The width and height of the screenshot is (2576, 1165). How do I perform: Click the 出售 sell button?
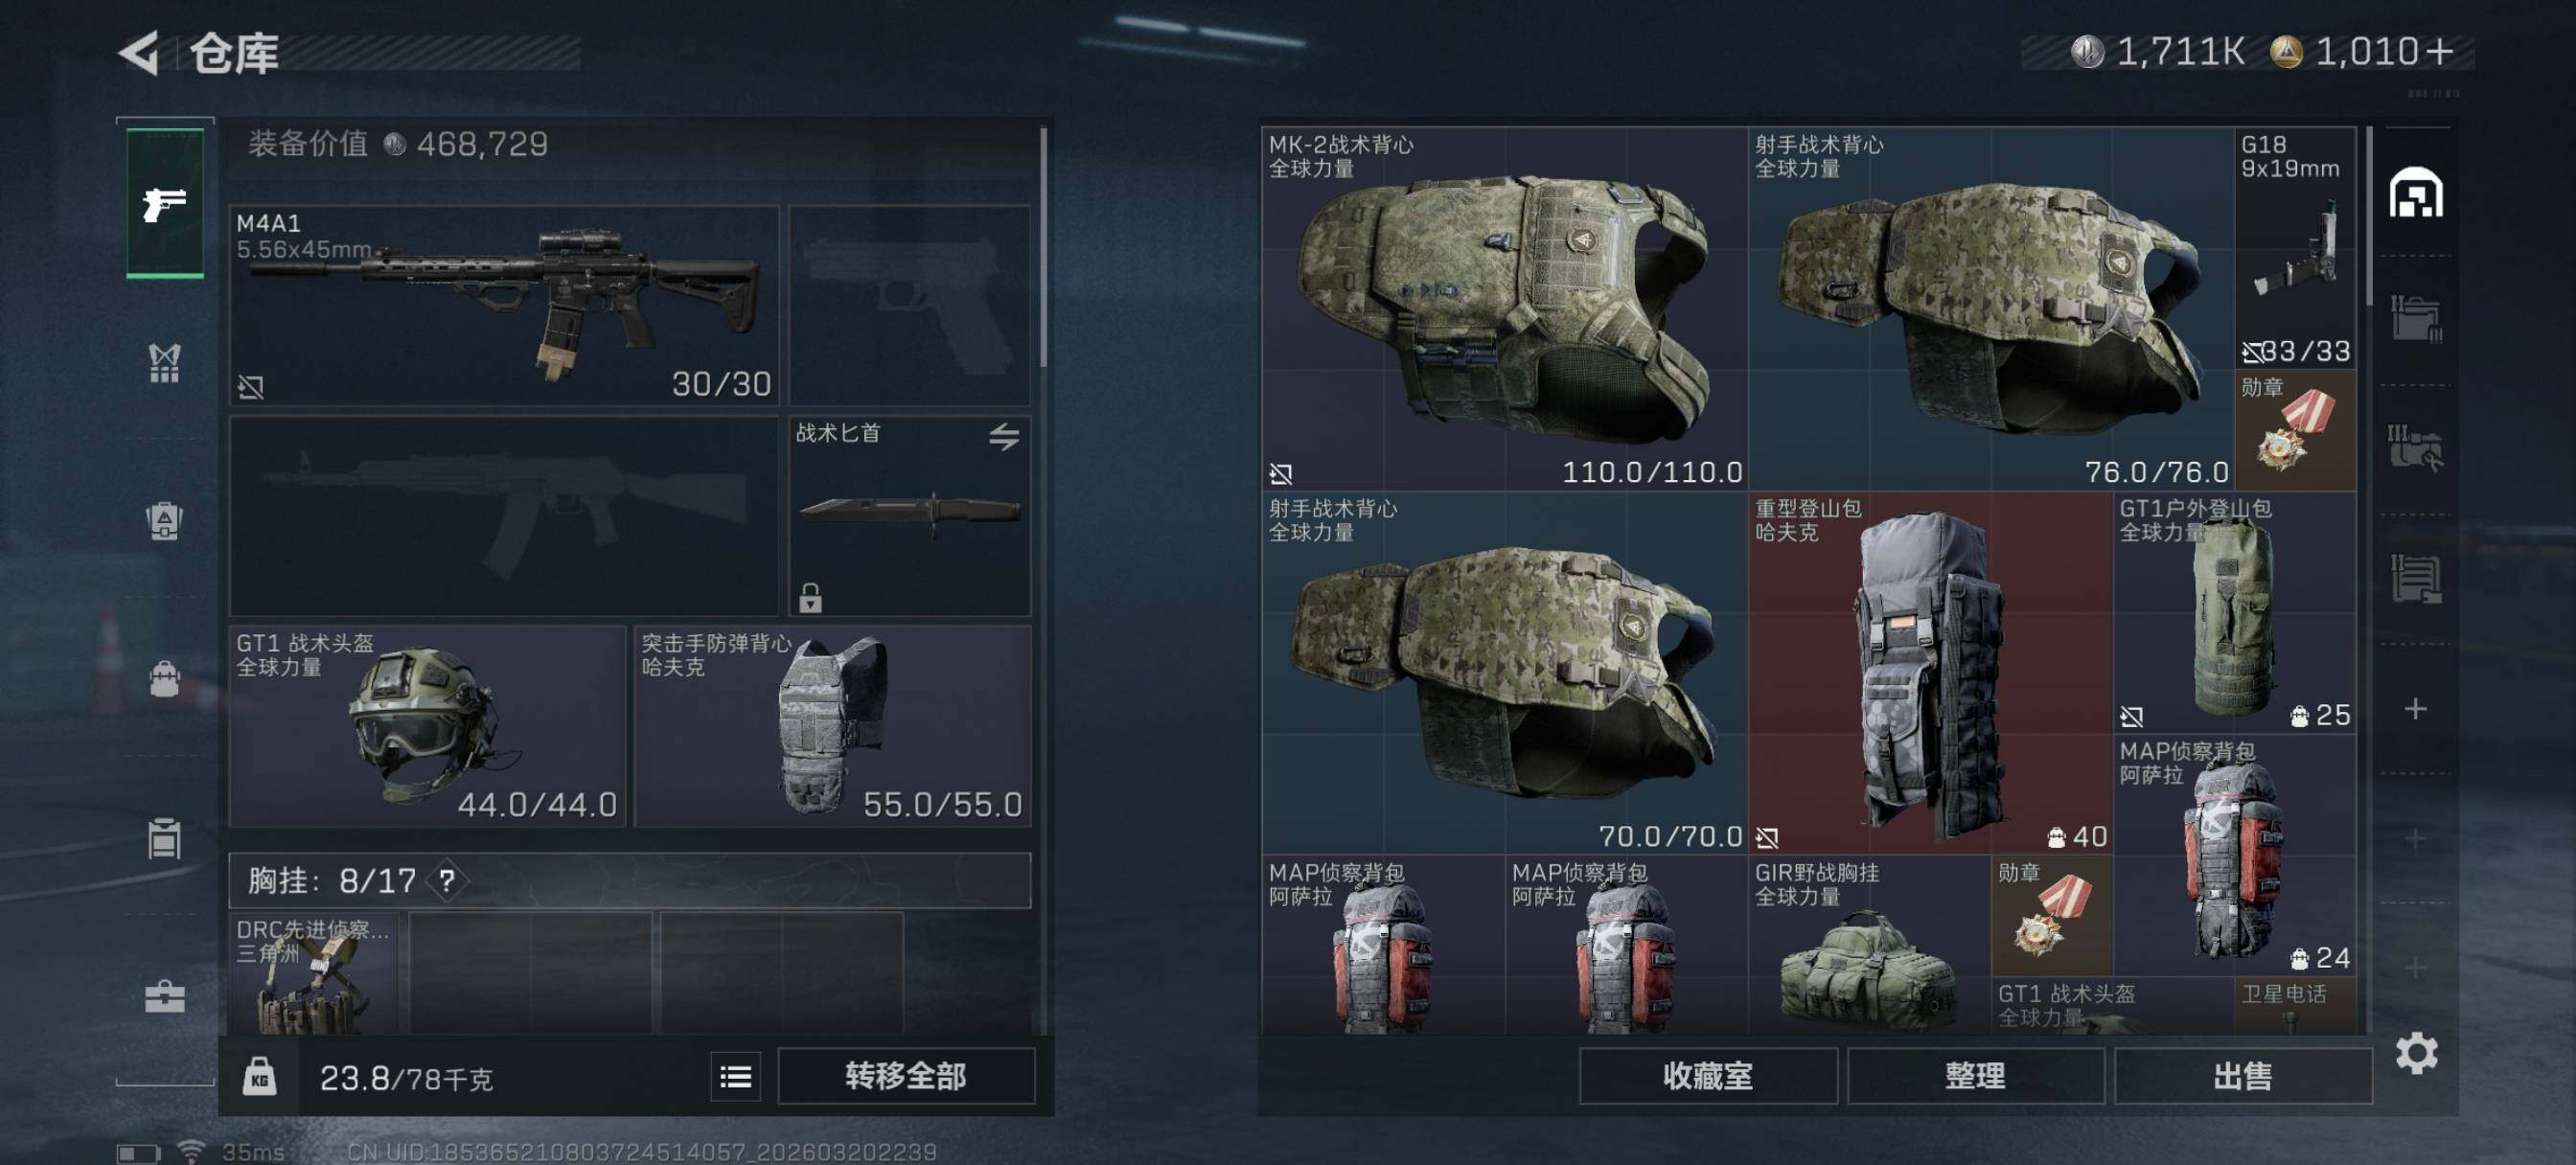click(x=2243, y=1076)
